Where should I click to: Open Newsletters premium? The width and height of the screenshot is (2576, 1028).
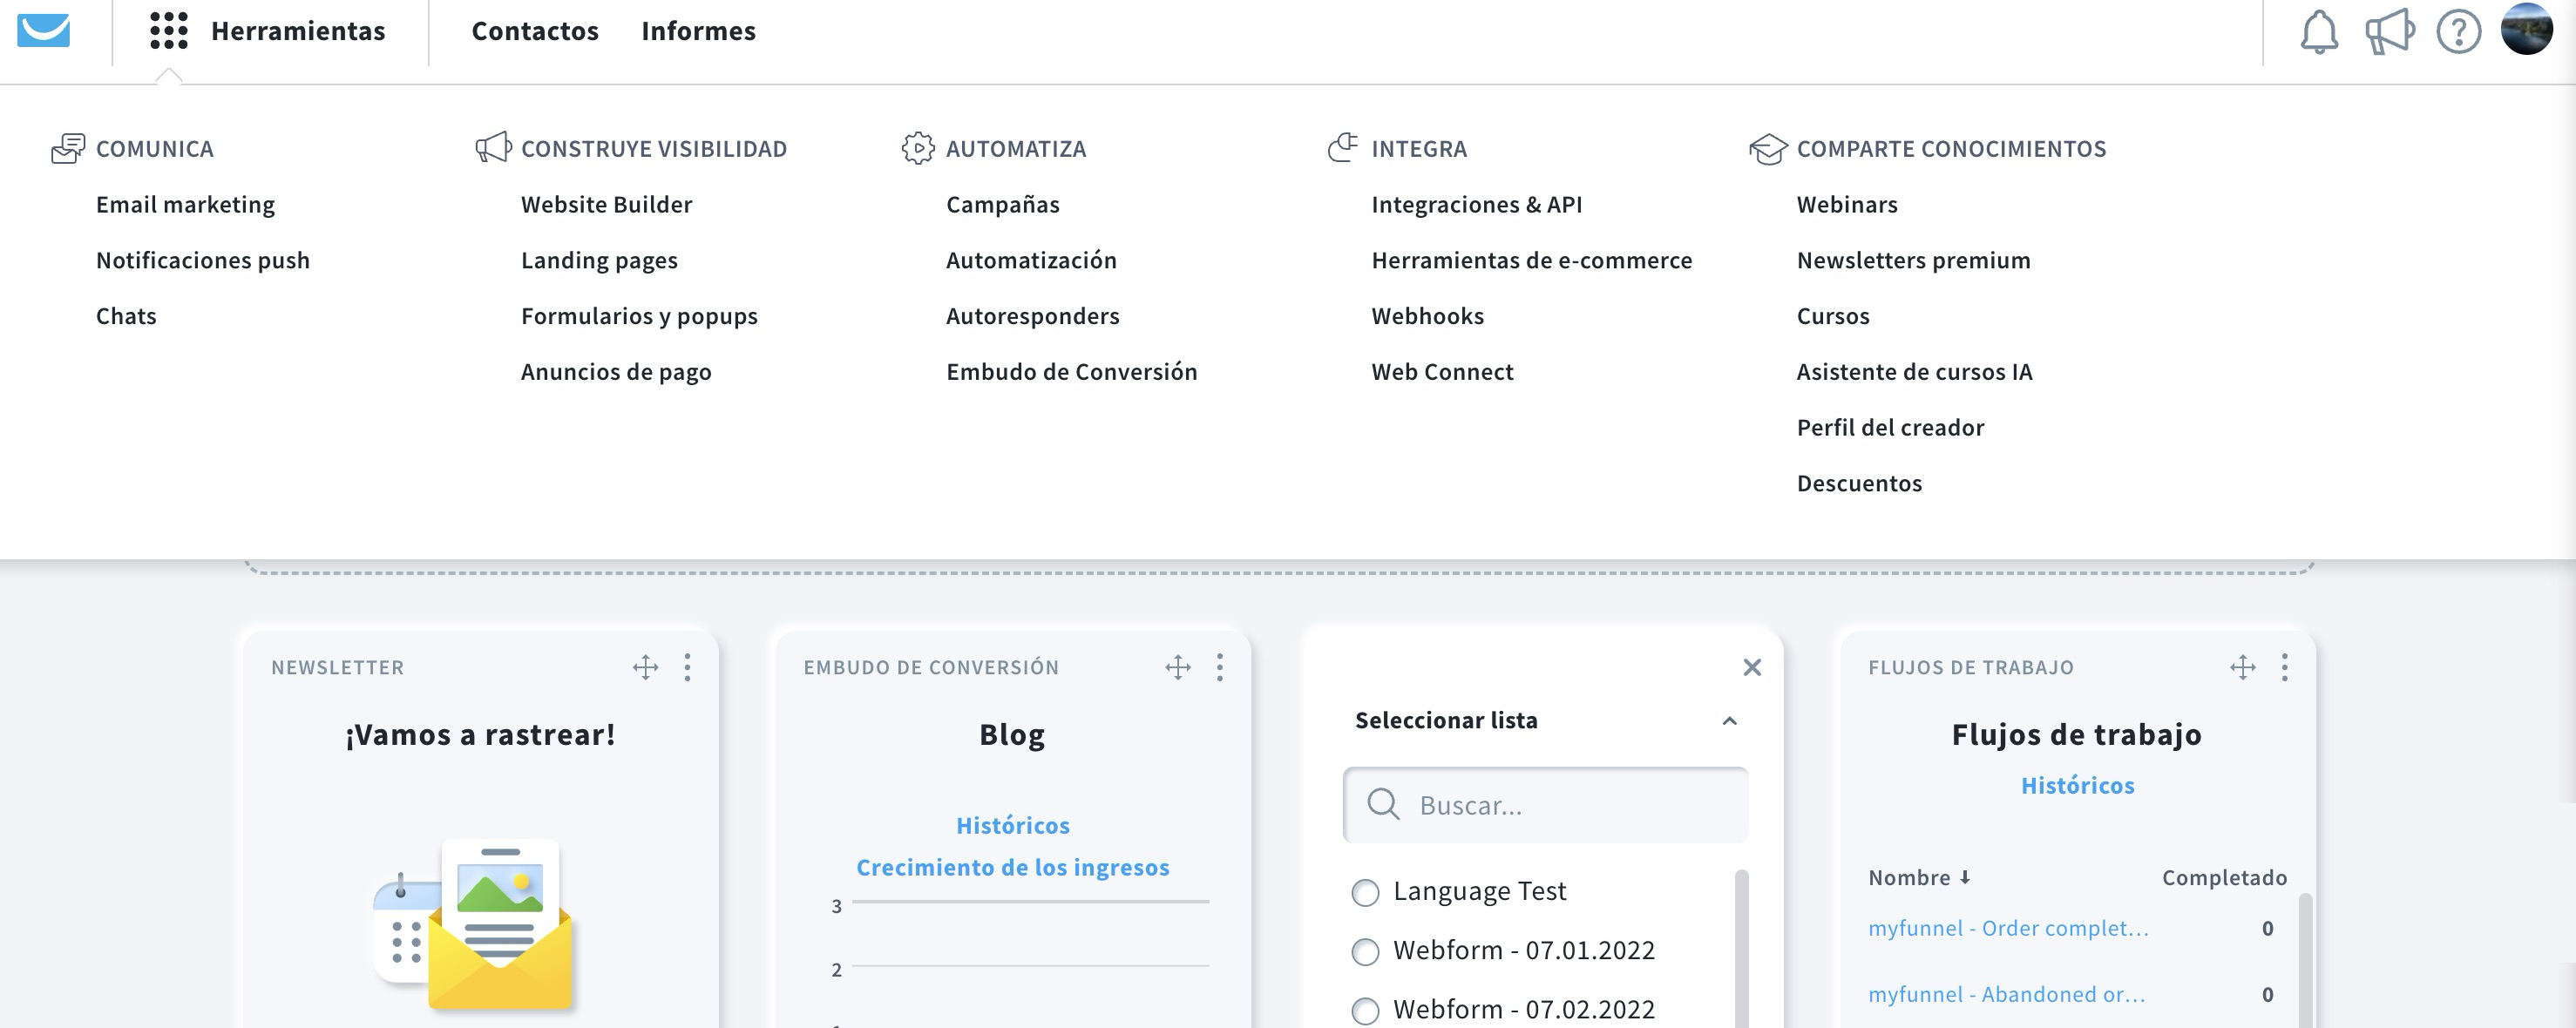coord(1913,260)
